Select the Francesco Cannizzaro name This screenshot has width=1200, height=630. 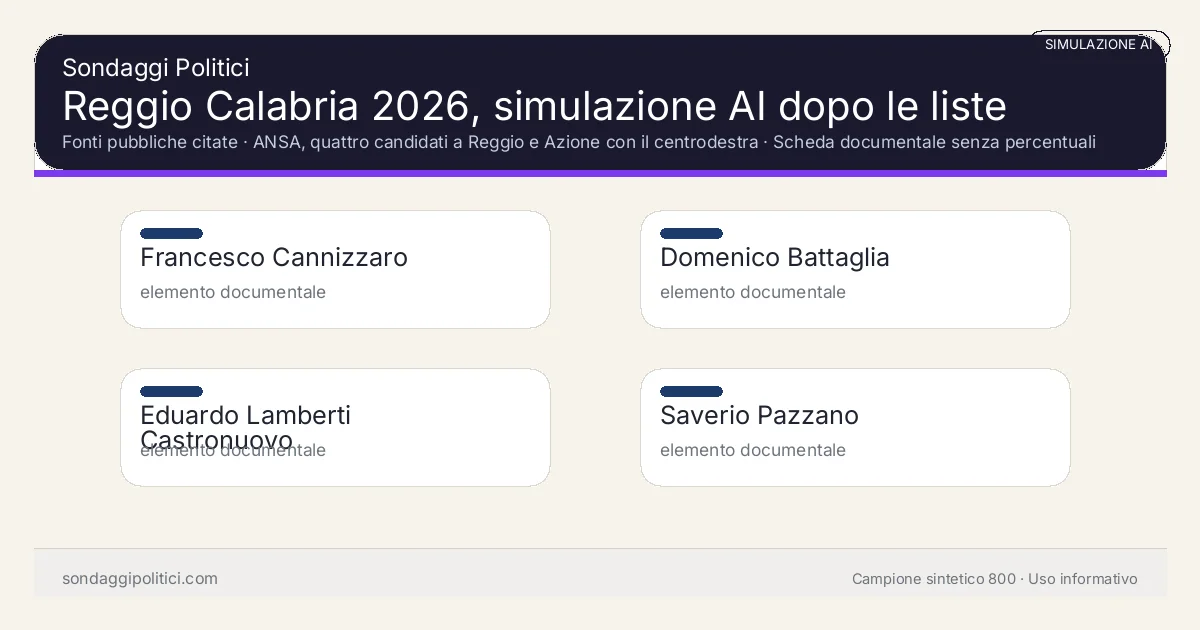[x=273, y=258]
